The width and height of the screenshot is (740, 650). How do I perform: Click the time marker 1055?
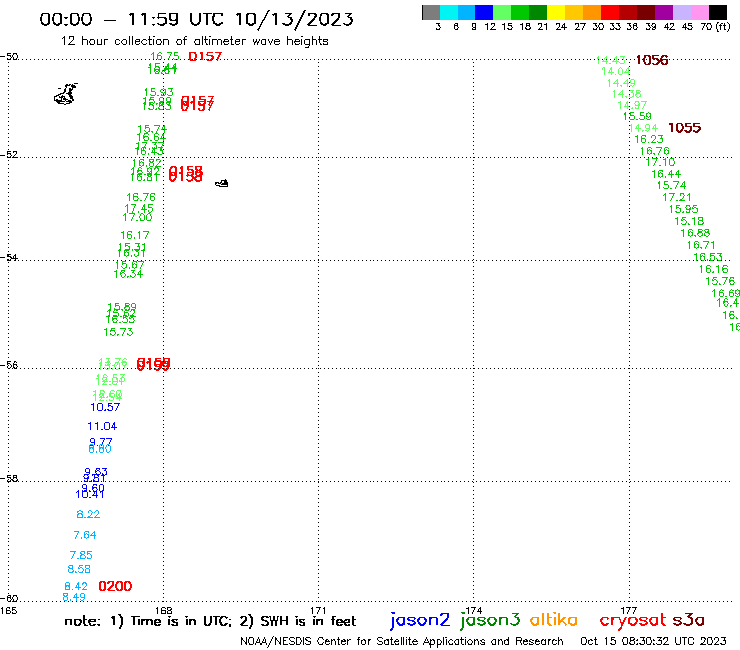[685, 128]
